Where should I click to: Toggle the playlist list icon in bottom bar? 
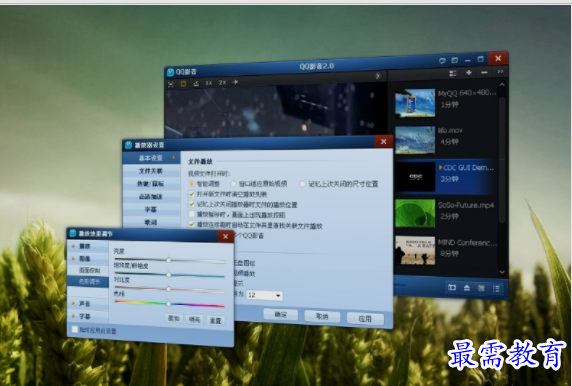pos(496,289)
